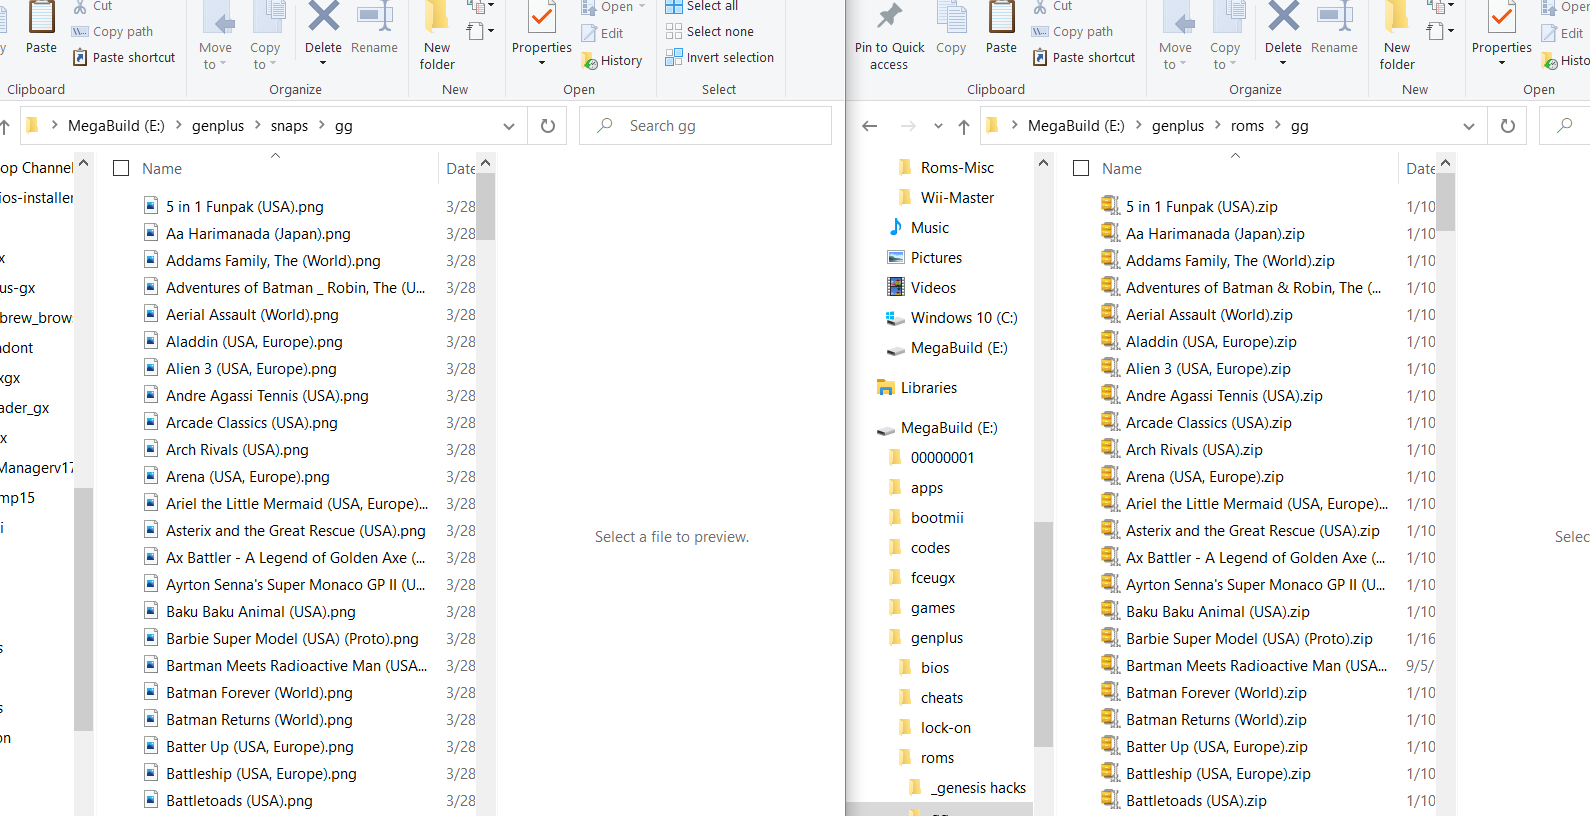Open recent locations dropdown in right window
This screenshot has height=816, width=1590.
pyautogui.click(x=938, y=126)
